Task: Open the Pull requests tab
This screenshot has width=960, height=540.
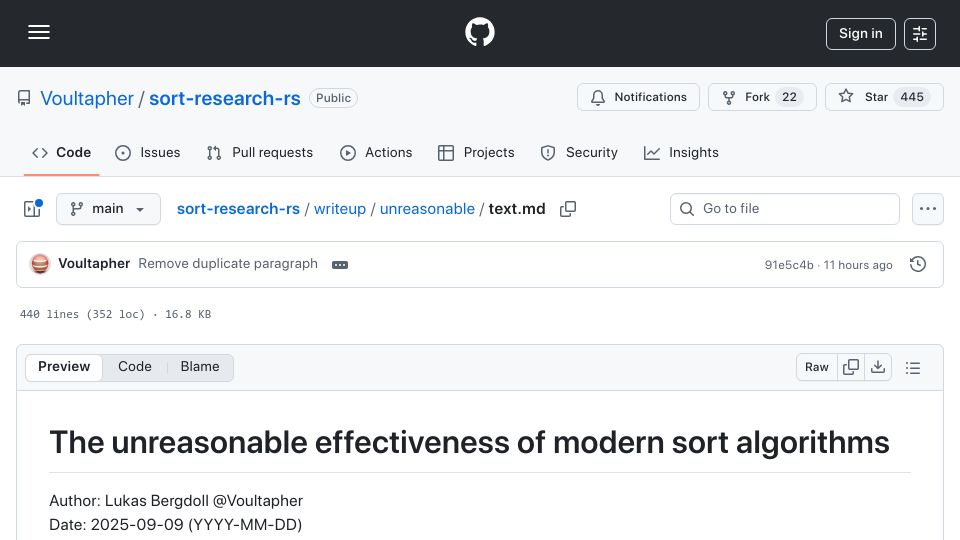Action: click(x=260, y=152)
